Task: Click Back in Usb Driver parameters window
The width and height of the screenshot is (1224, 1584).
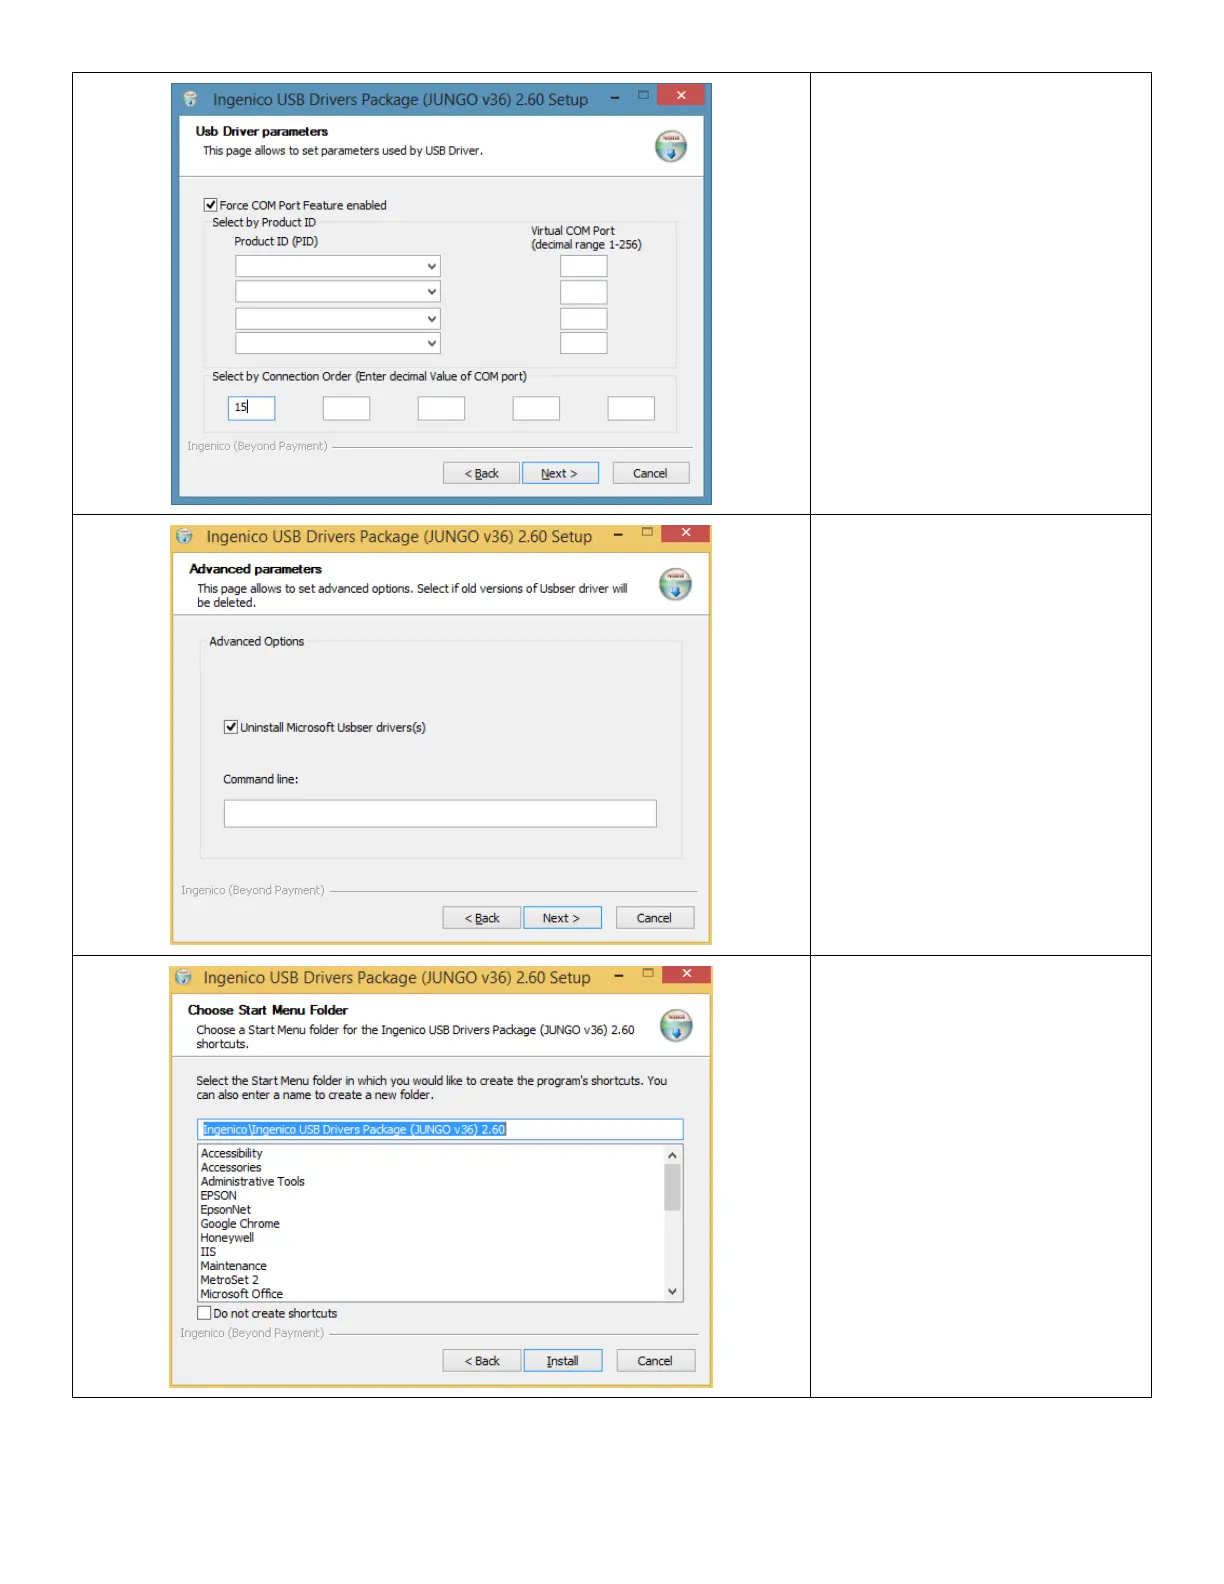Action: coord(481,473)
